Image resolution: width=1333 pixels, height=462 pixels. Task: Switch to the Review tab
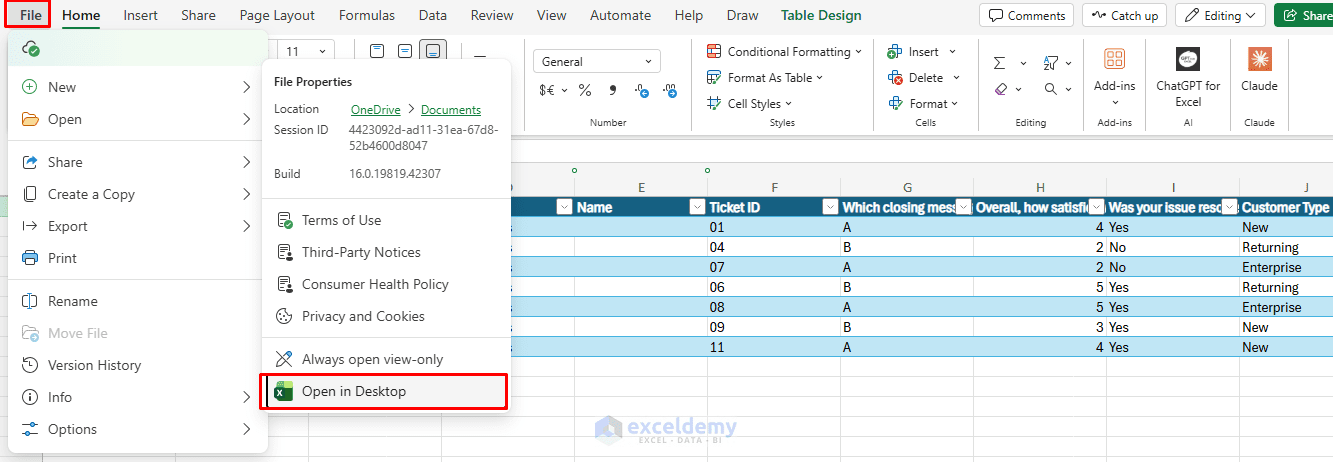(x=492, y=15)
